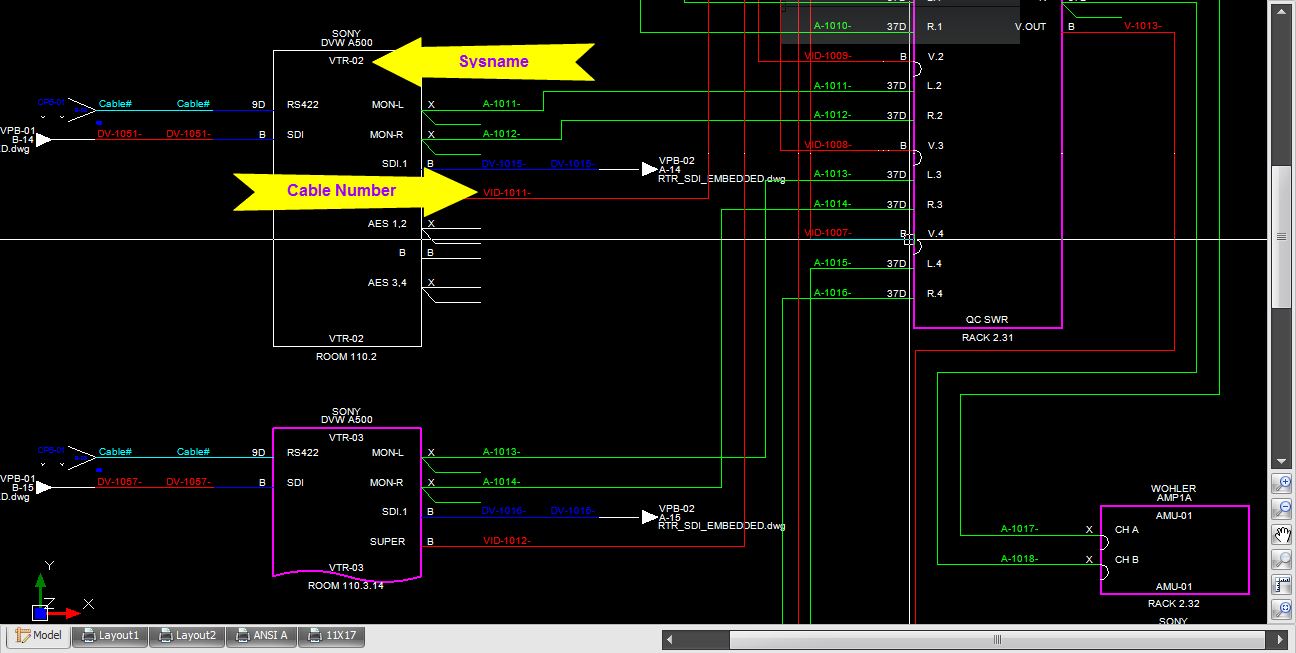Click the R.3 port label
The image size is (1296, 653).
[x=935, y=204]
